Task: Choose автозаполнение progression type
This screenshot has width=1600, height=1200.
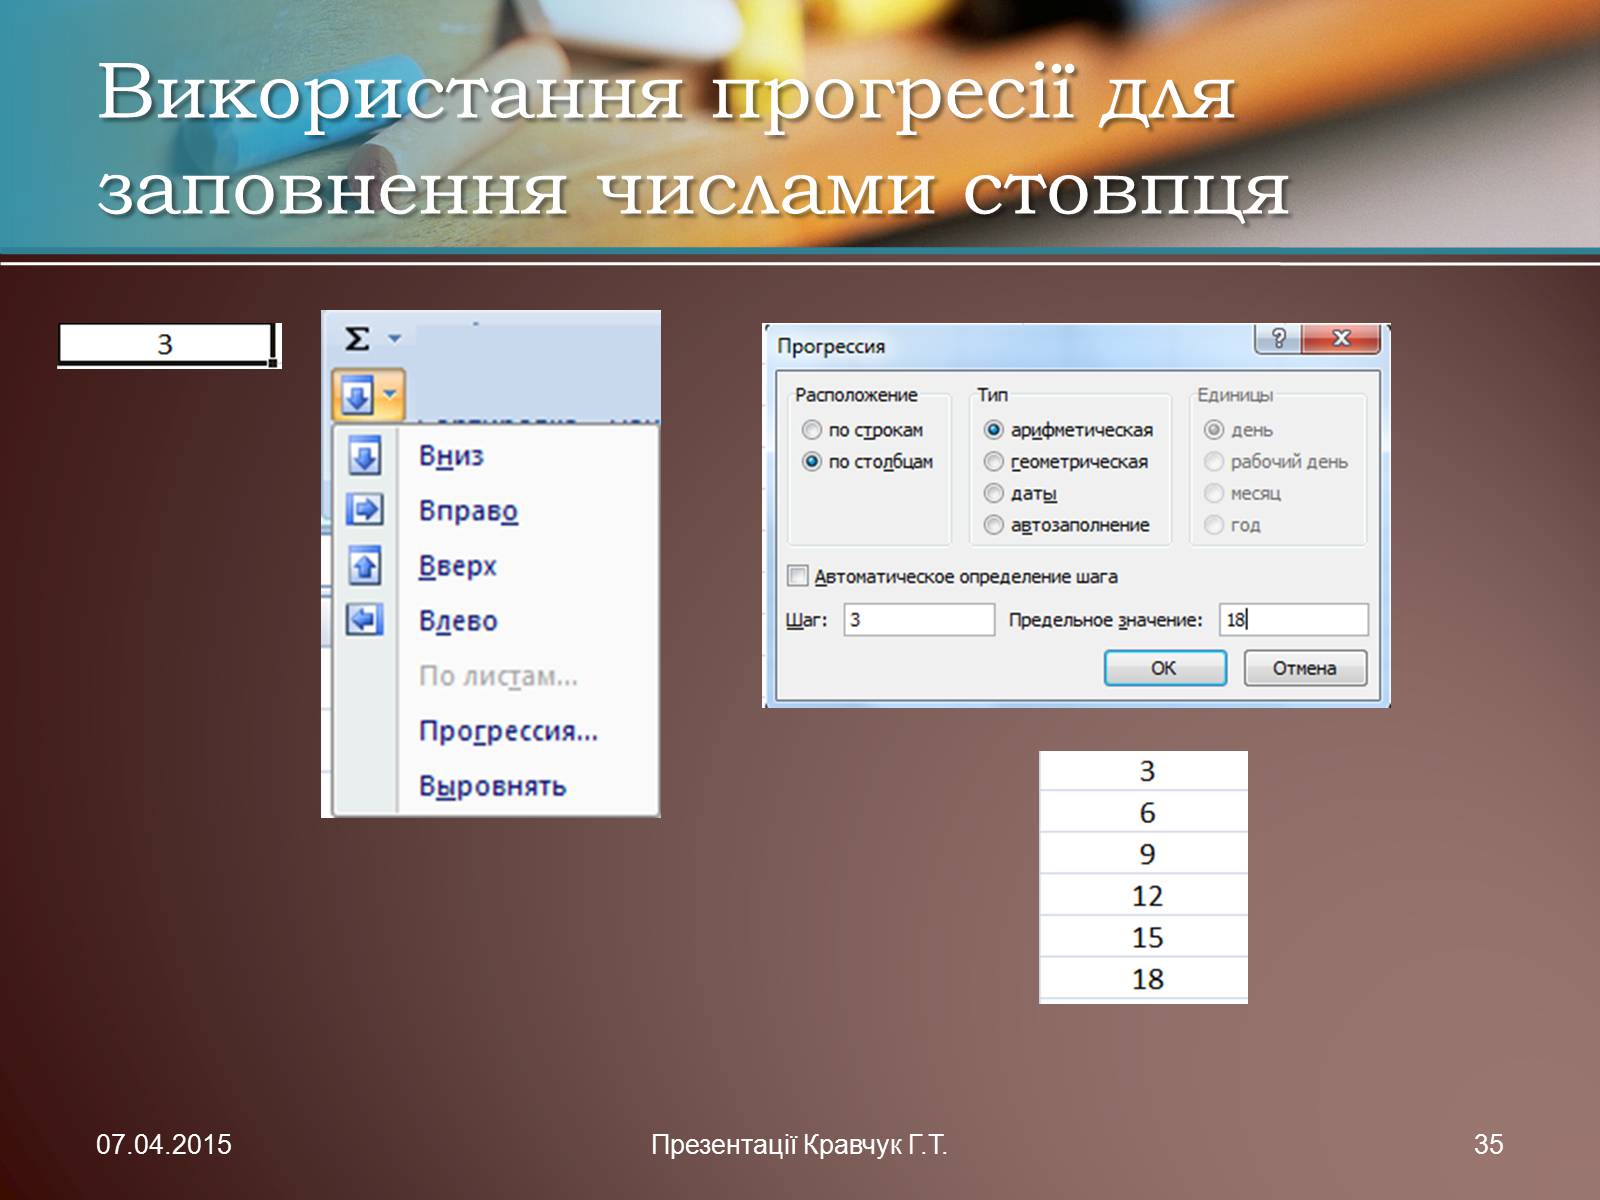Action: (993, 525)
